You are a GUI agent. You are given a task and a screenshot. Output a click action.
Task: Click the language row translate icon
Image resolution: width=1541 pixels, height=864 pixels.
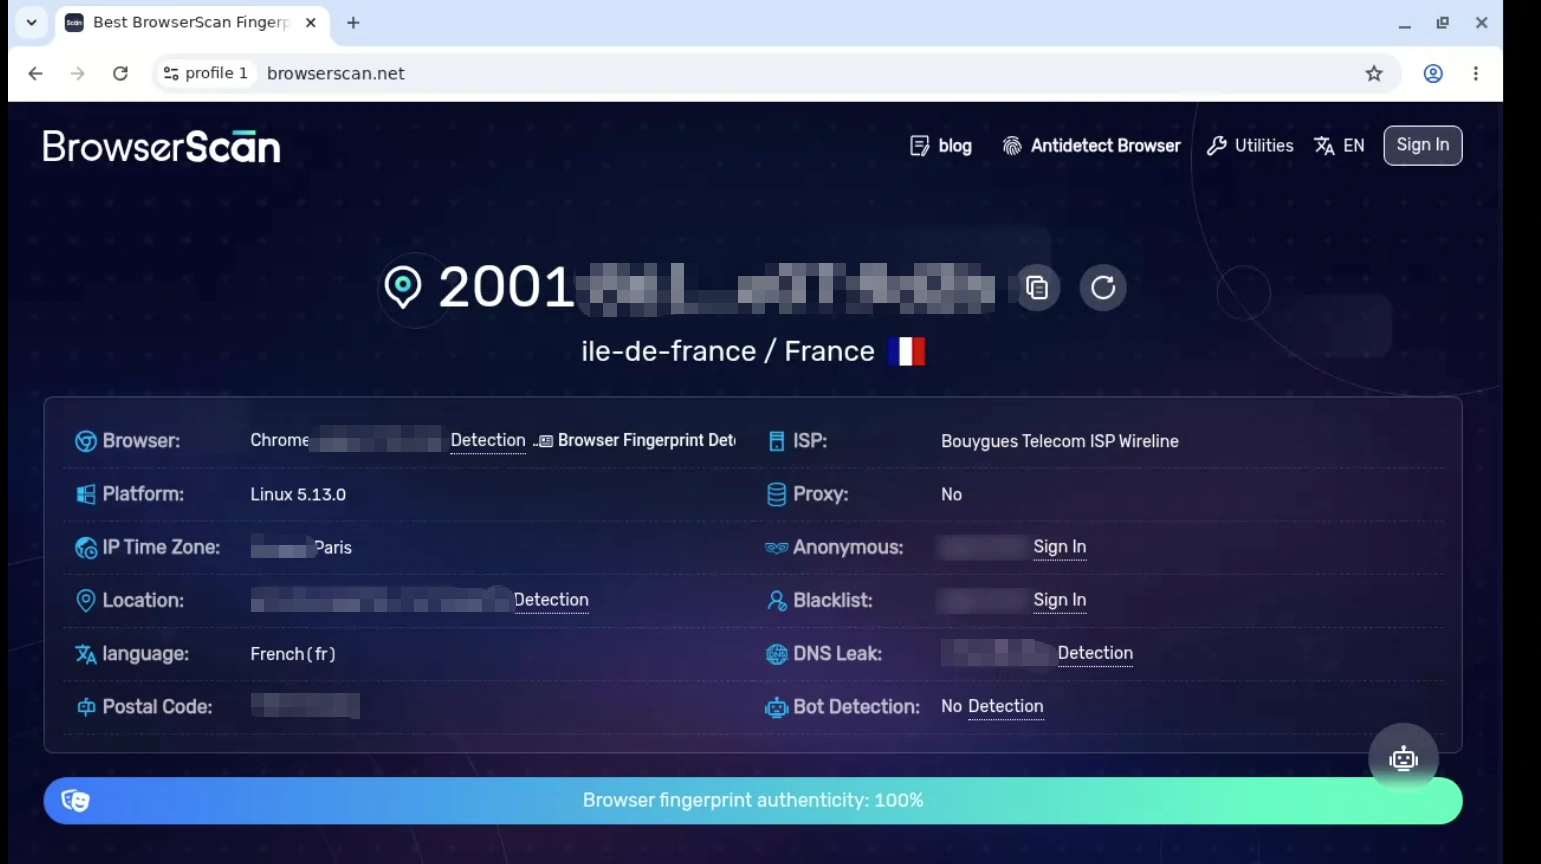click(x=86, y=654)
